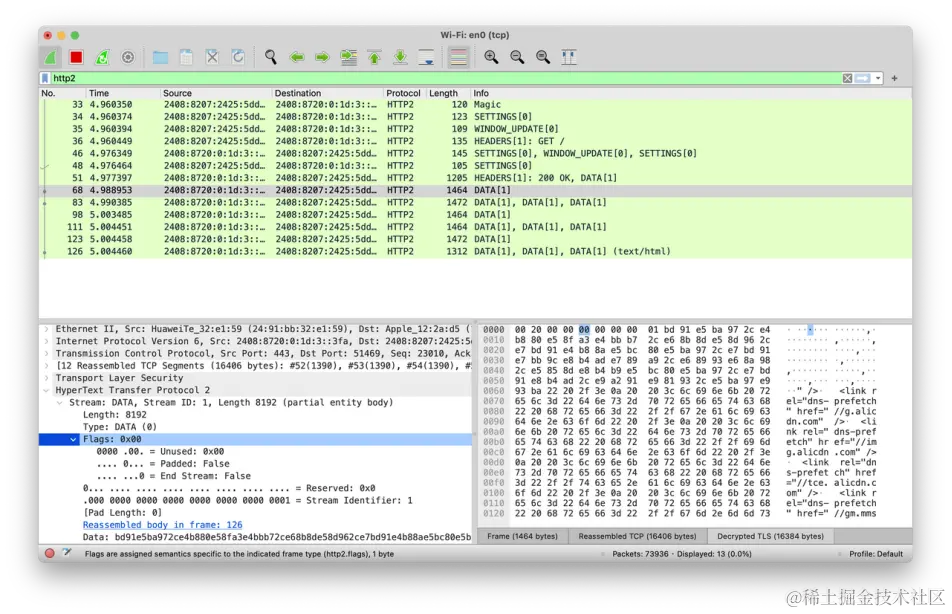952x614 pixels.
Task: Switch to Frame (1464 bytes) tab
Action: click(x=522, y=536)
